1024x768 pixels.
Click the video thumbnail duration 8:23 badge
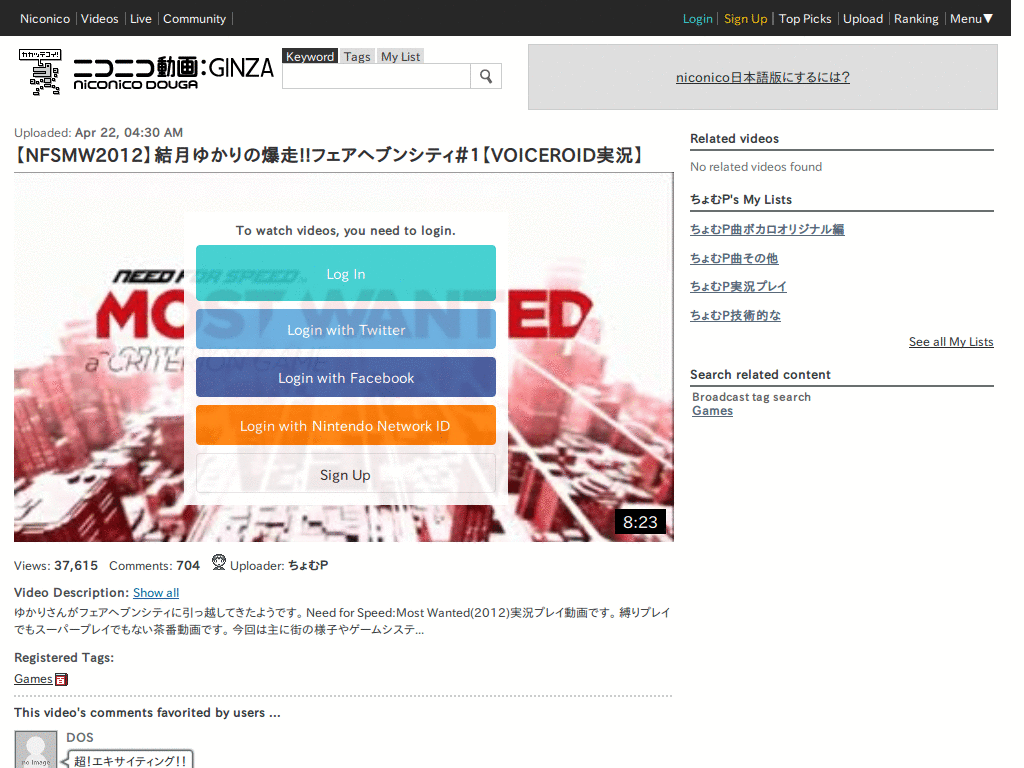[640, 522]
